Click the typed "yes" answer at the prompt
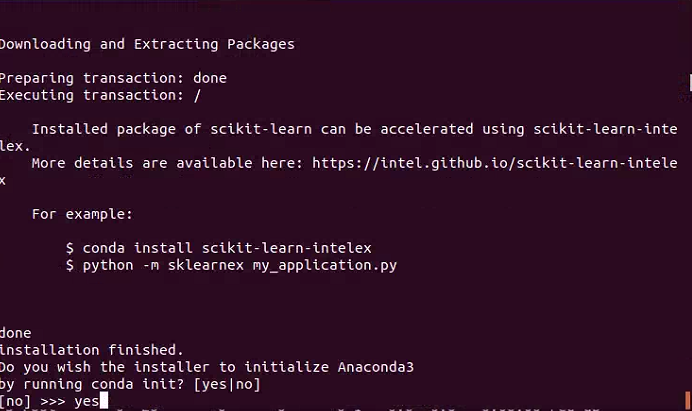Viewport: 692px width, 411px height. tap(86, 402)
